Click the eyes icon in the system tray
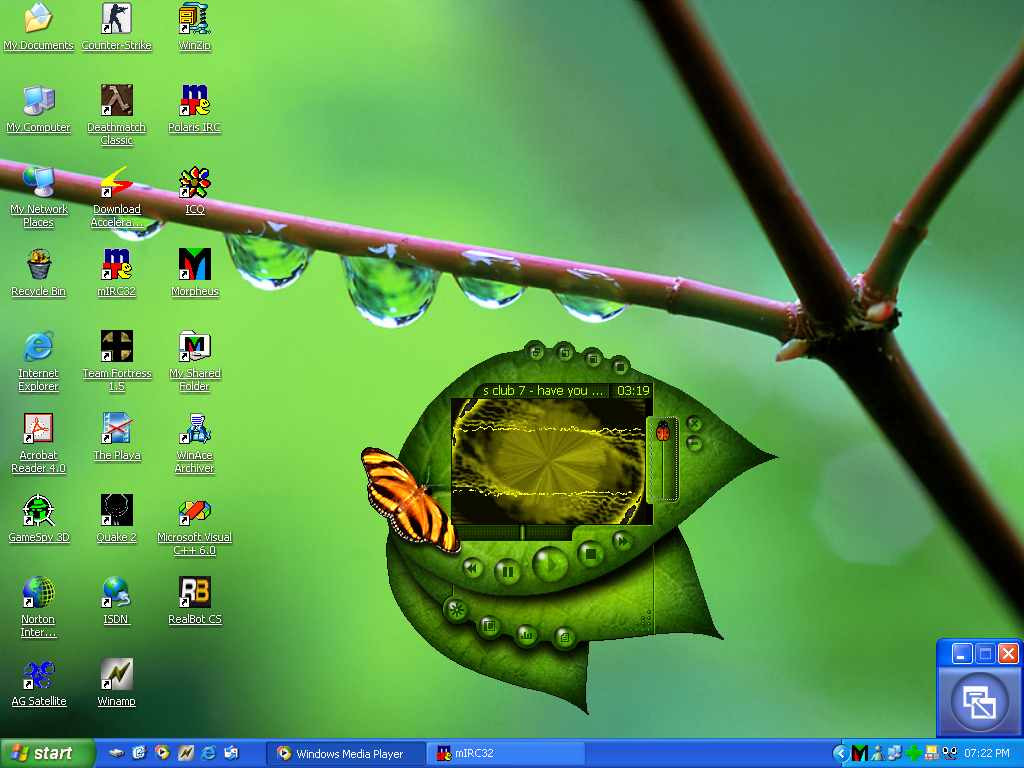The image size is (1024, 768). 950,754
